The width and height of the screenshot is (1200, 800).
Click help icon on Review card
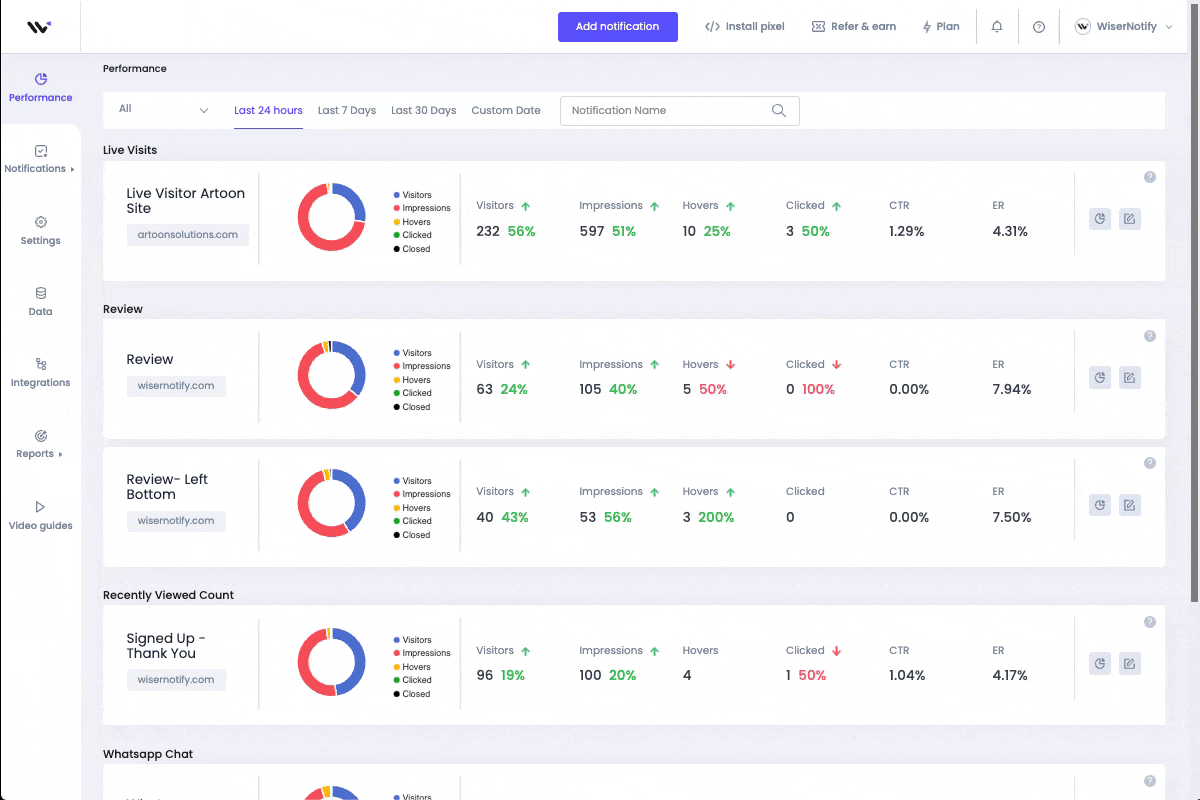pyautogui.click(x=1150, y=336)
